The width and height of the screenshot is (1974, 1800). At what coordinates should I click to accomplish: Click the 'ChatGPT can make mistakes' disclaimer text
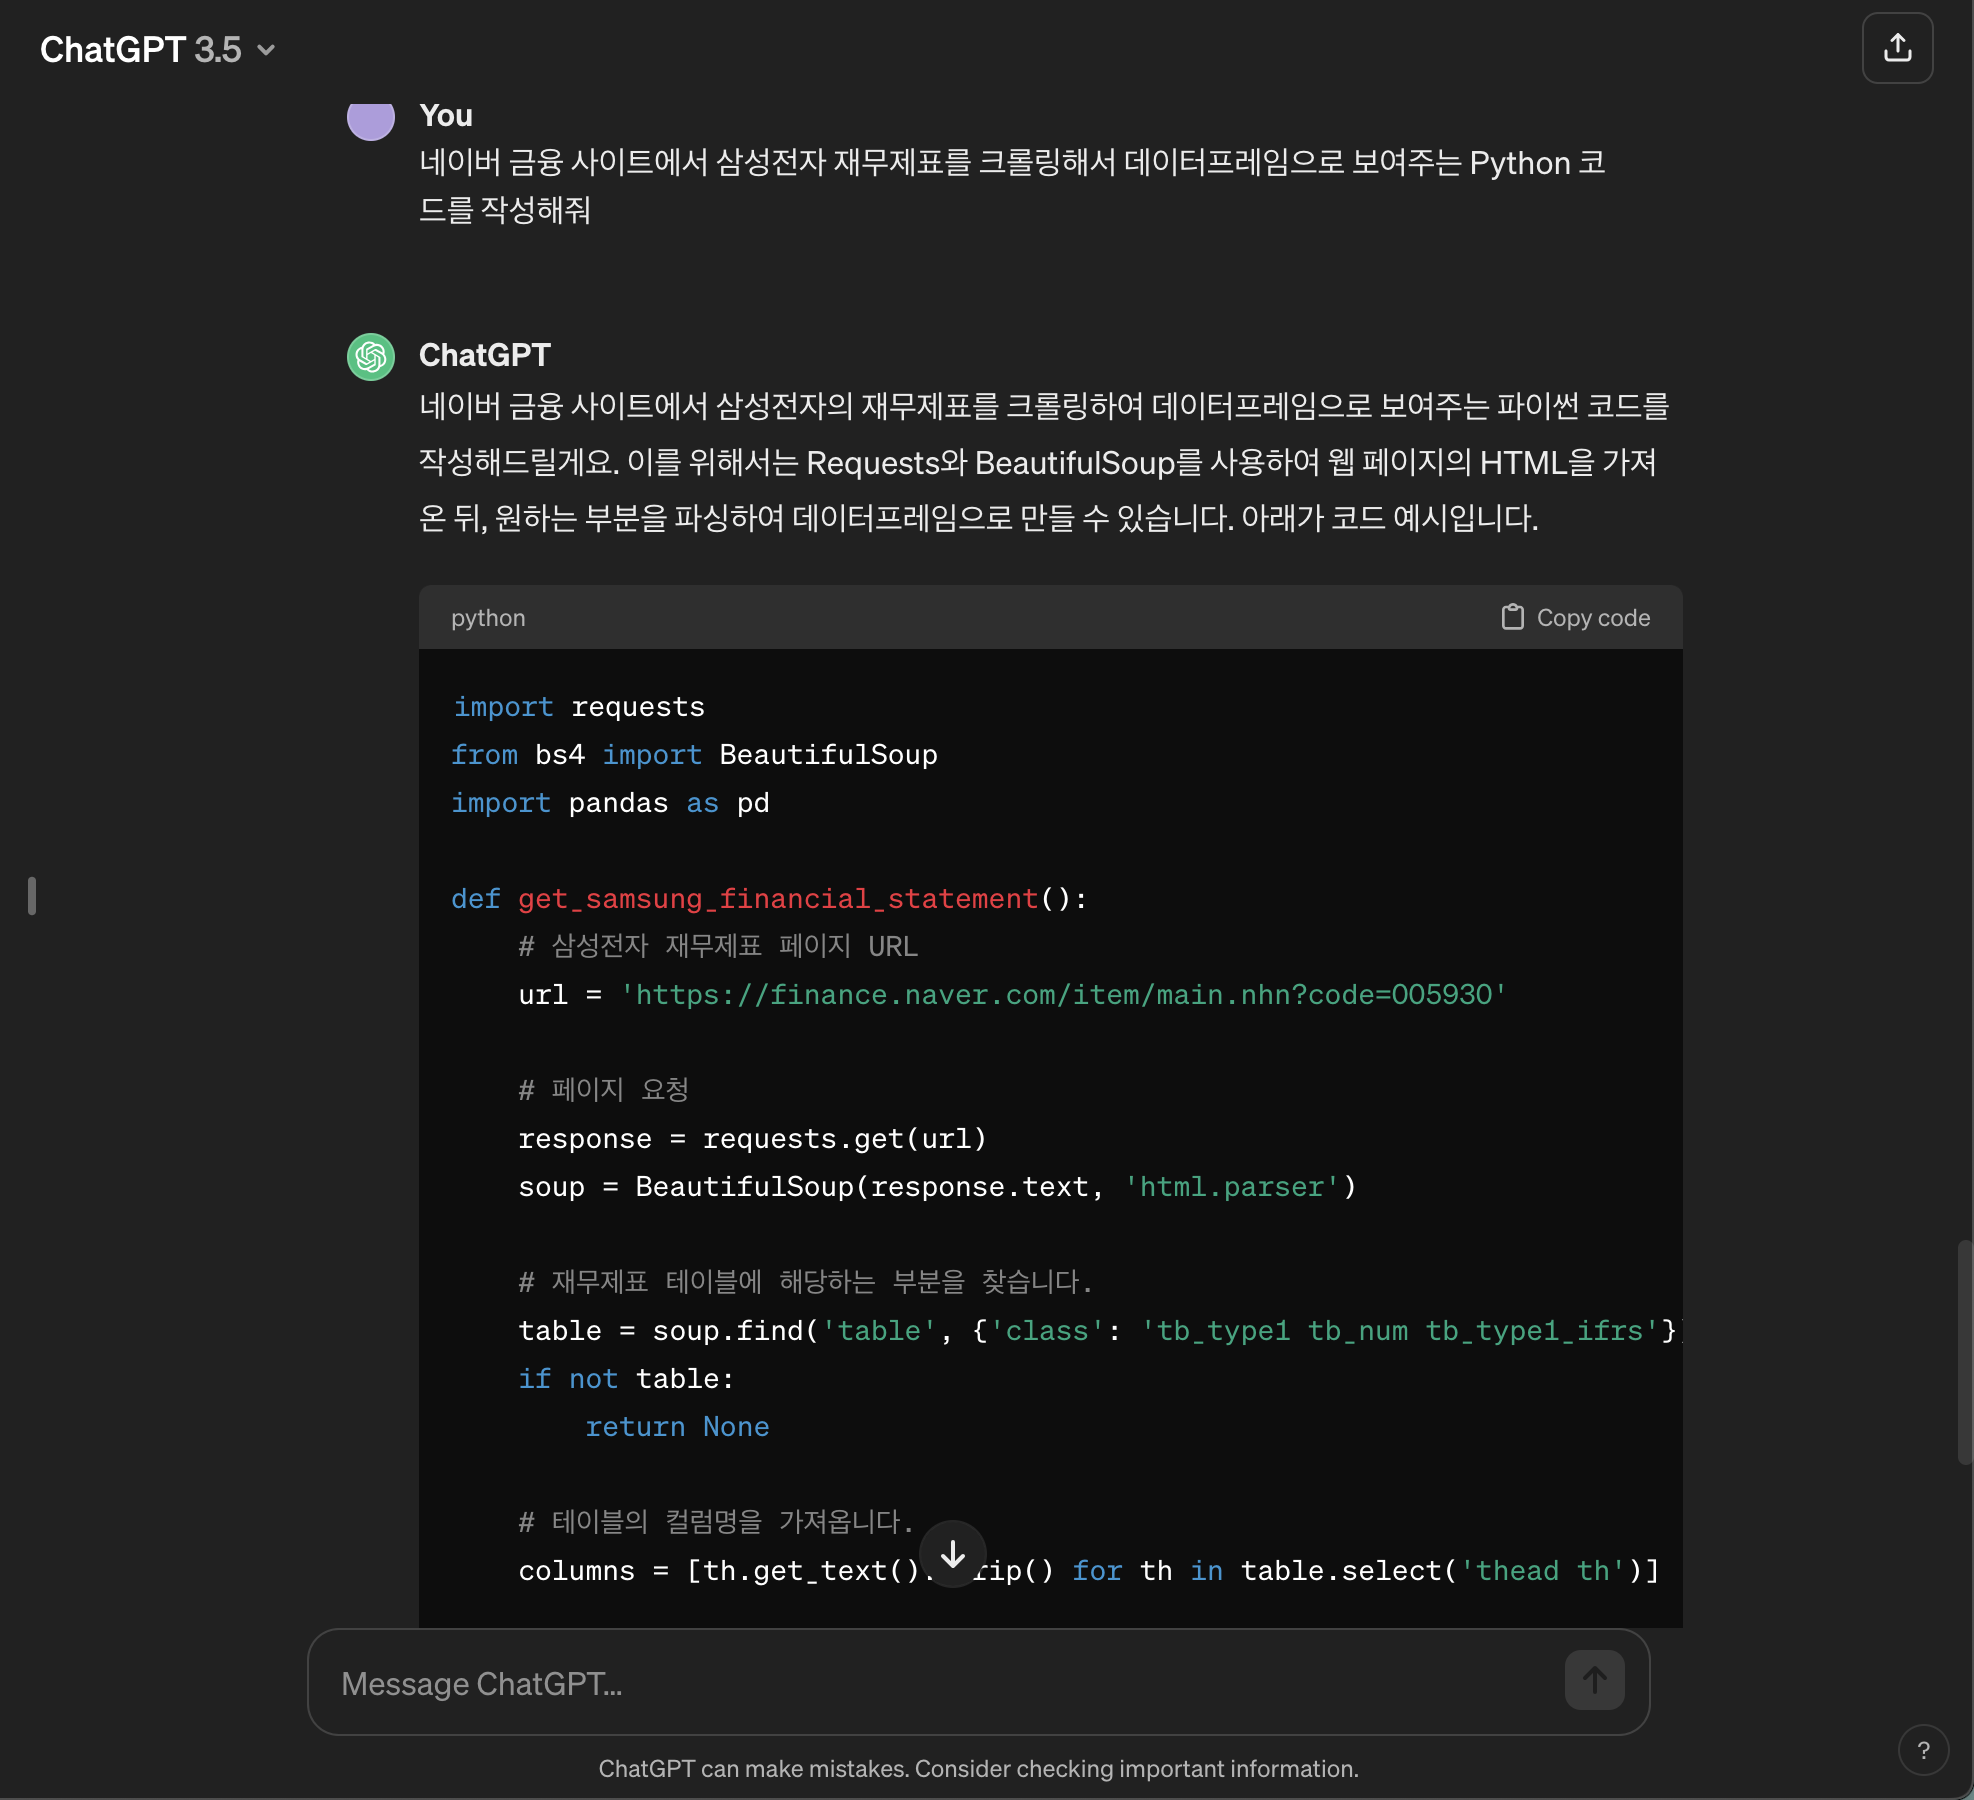(978, 1769)
